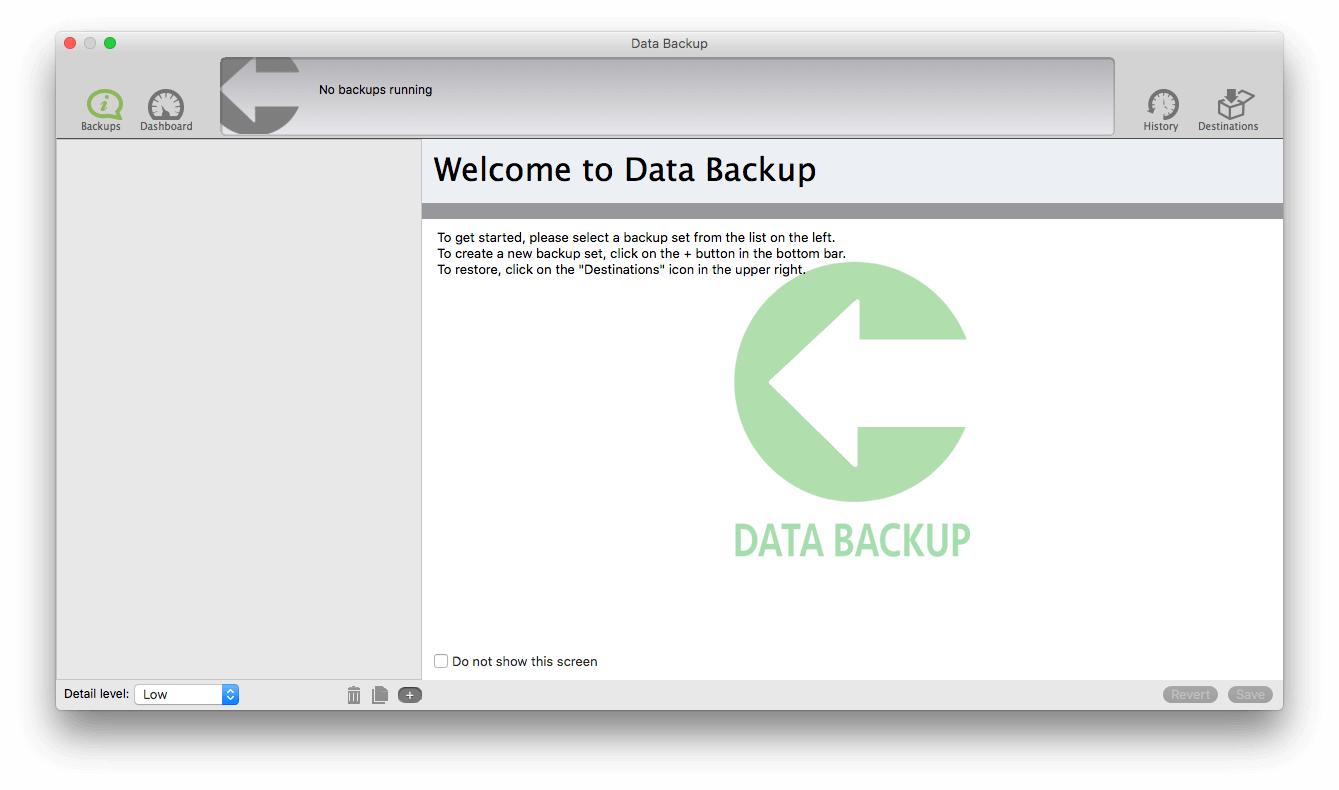Screen dimensions: 1339x790
Task: Minimize window with the gray middle button
Action: [x=90, y=43]
